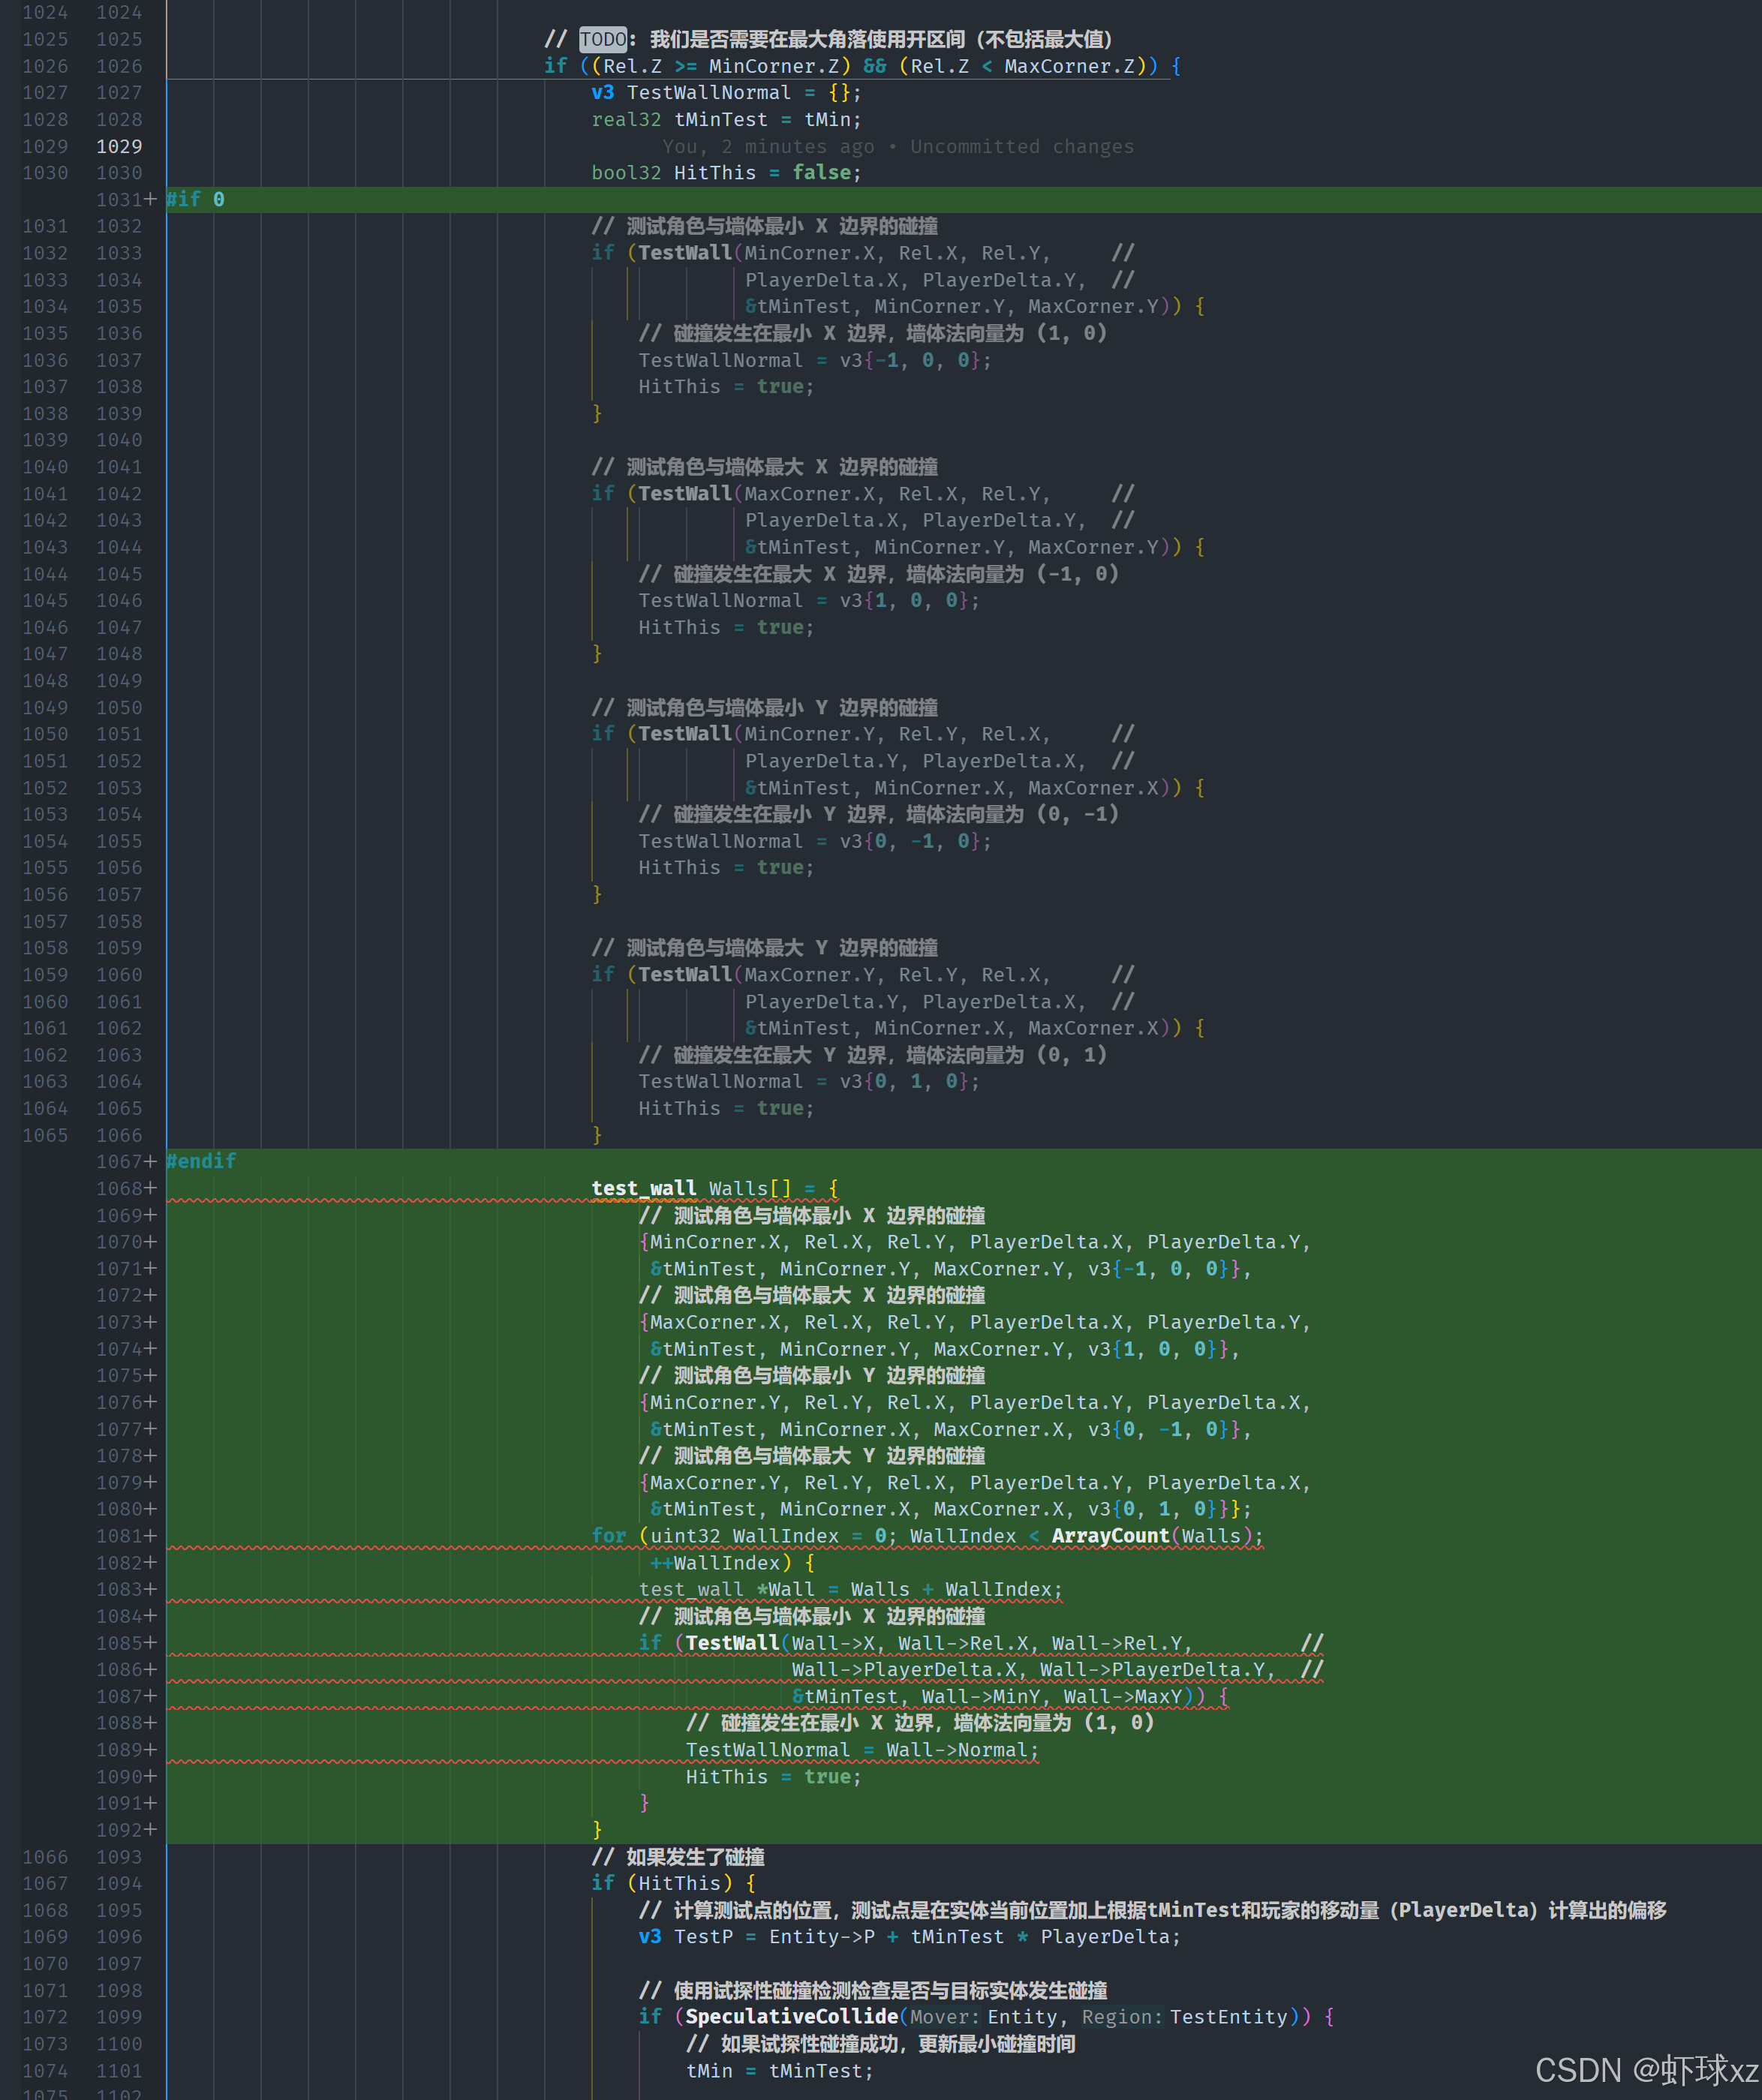1762x2100 pixels.
Task: Click 'TestWallNormal = v3{-1, 0, 0};' assignment
Action: [815, 360]
